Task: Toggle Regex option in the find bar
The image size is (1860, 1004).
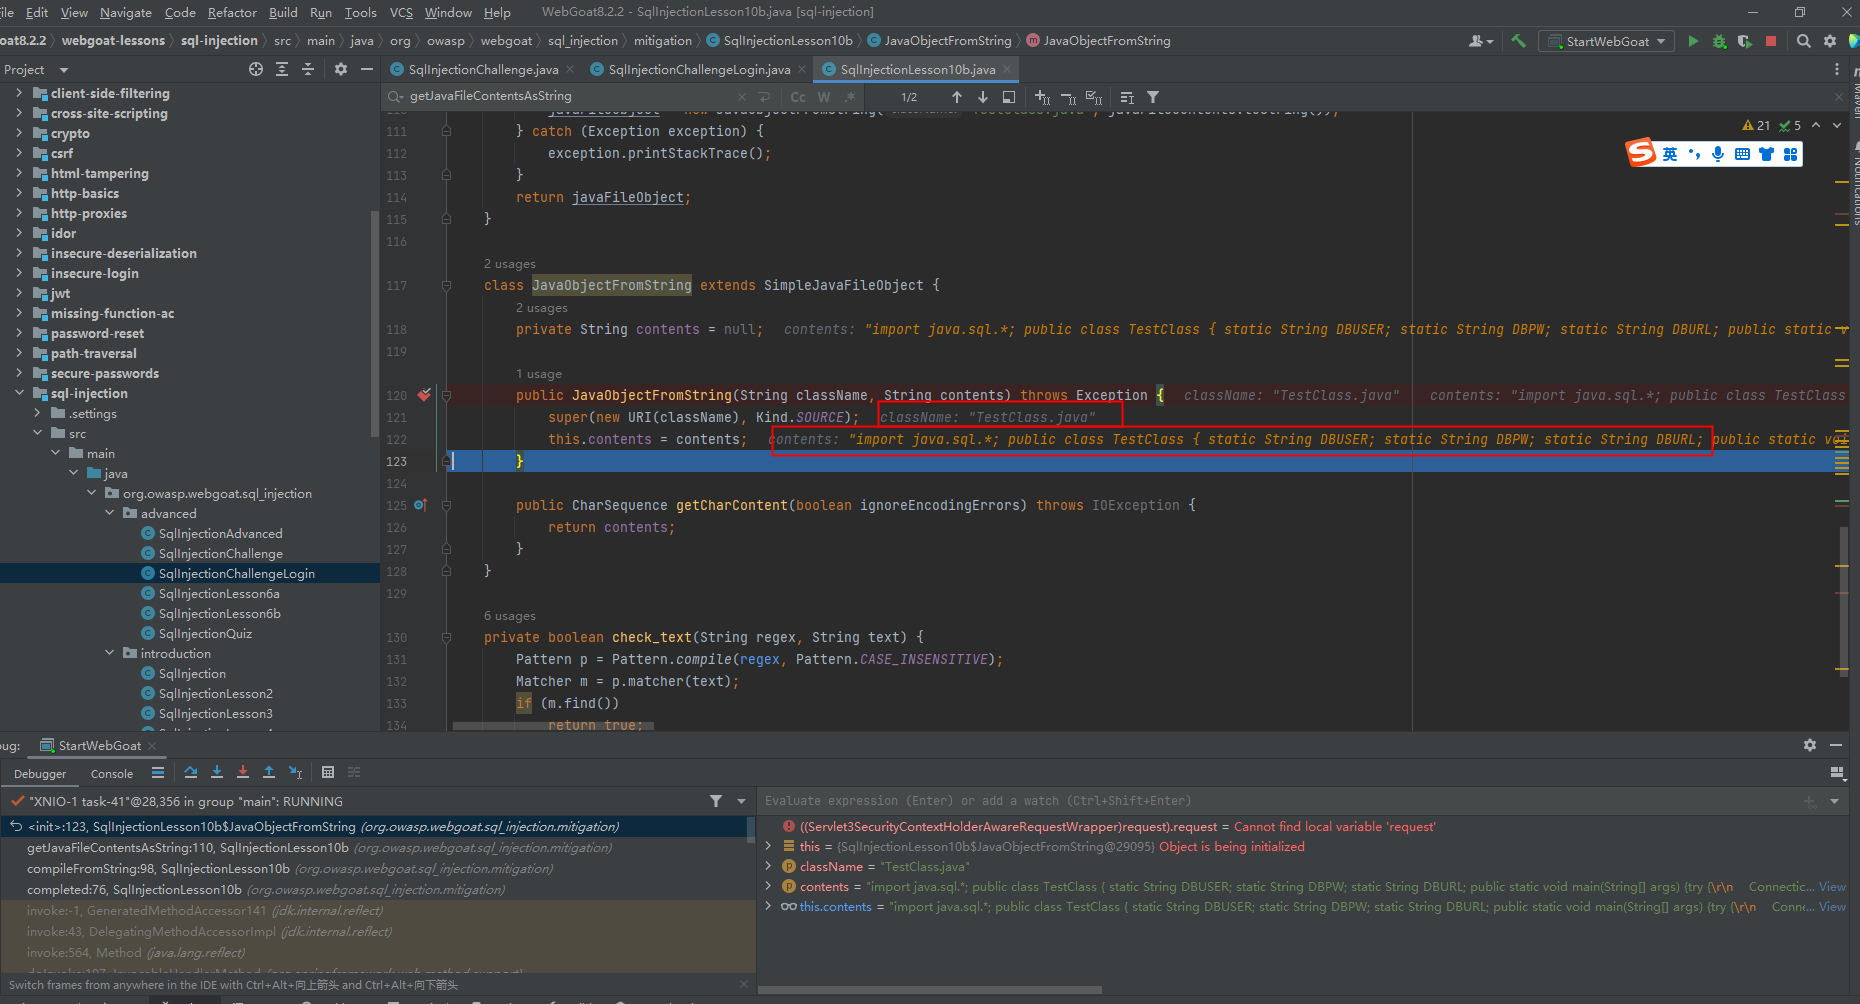Action: tap(850, 97)
